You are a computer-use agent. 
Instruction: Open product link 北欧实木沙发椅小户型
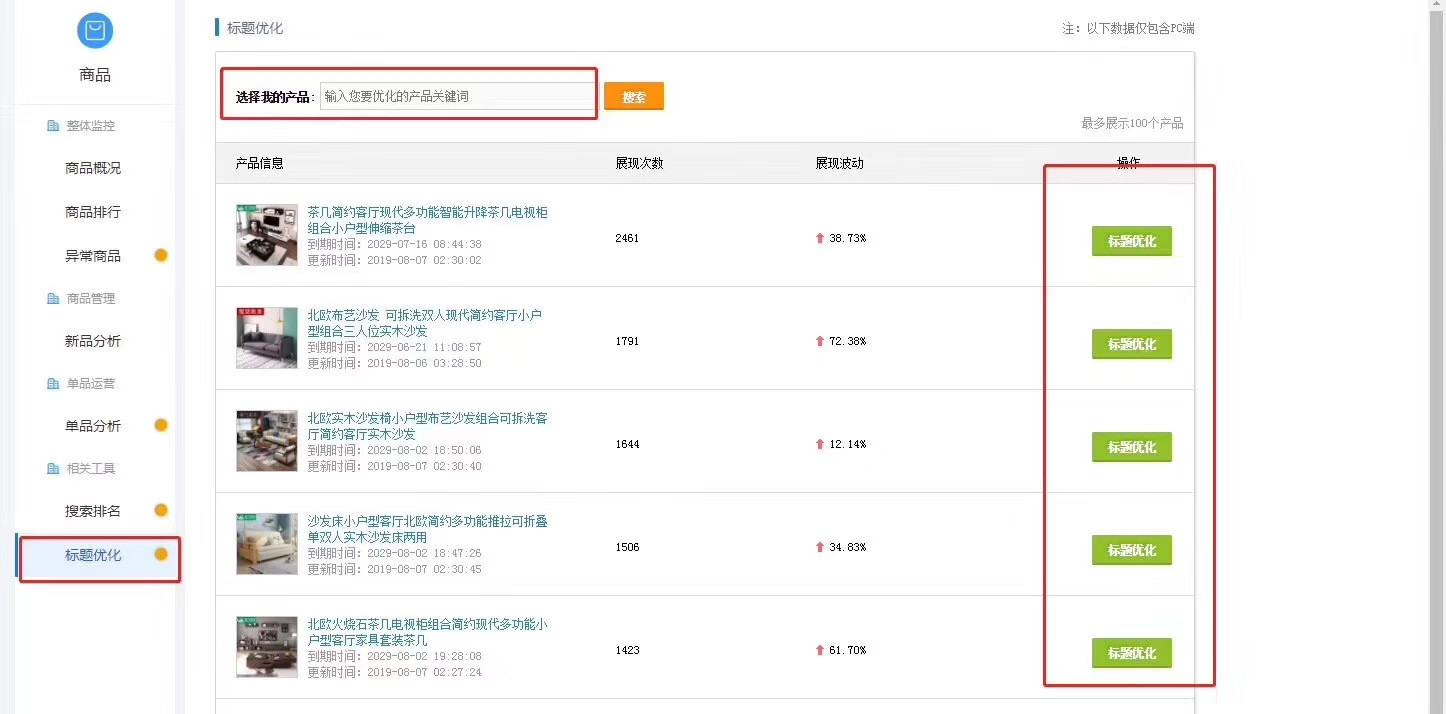point(427,426)
